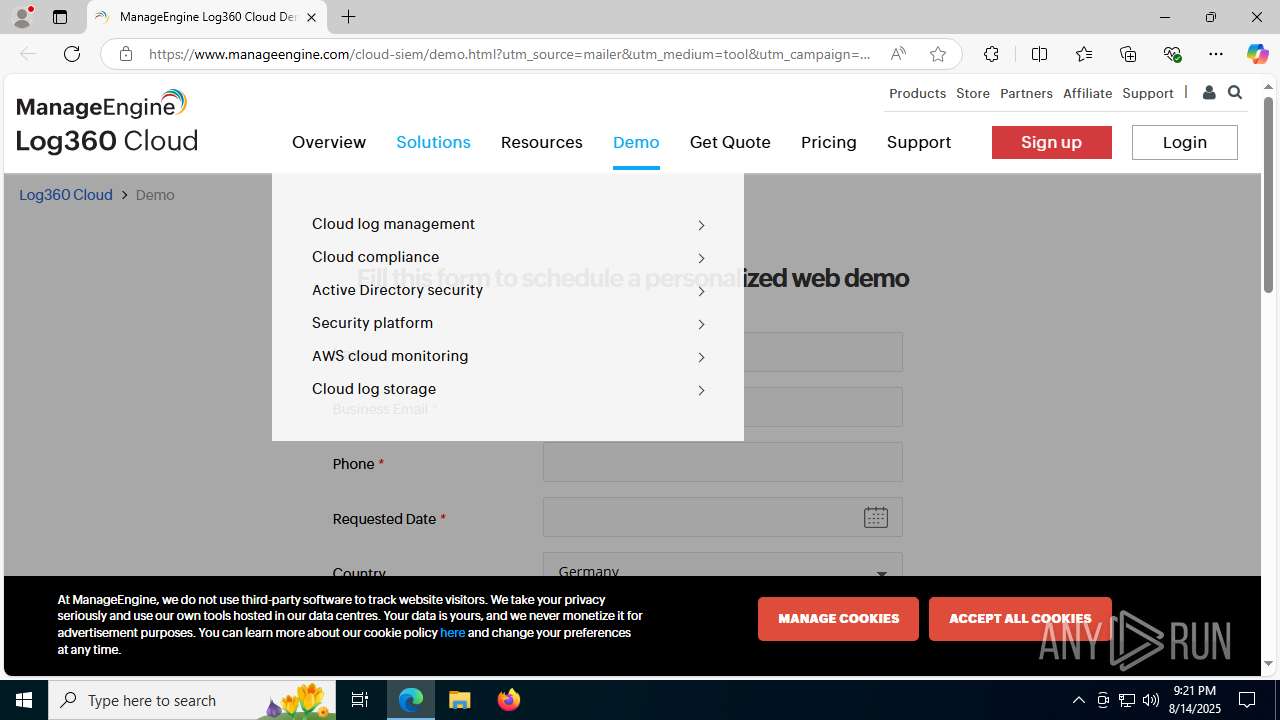Viewport: 1280px width, 720px height.
Task: Open the Pricing page
Action: click(x=829, y=142)
